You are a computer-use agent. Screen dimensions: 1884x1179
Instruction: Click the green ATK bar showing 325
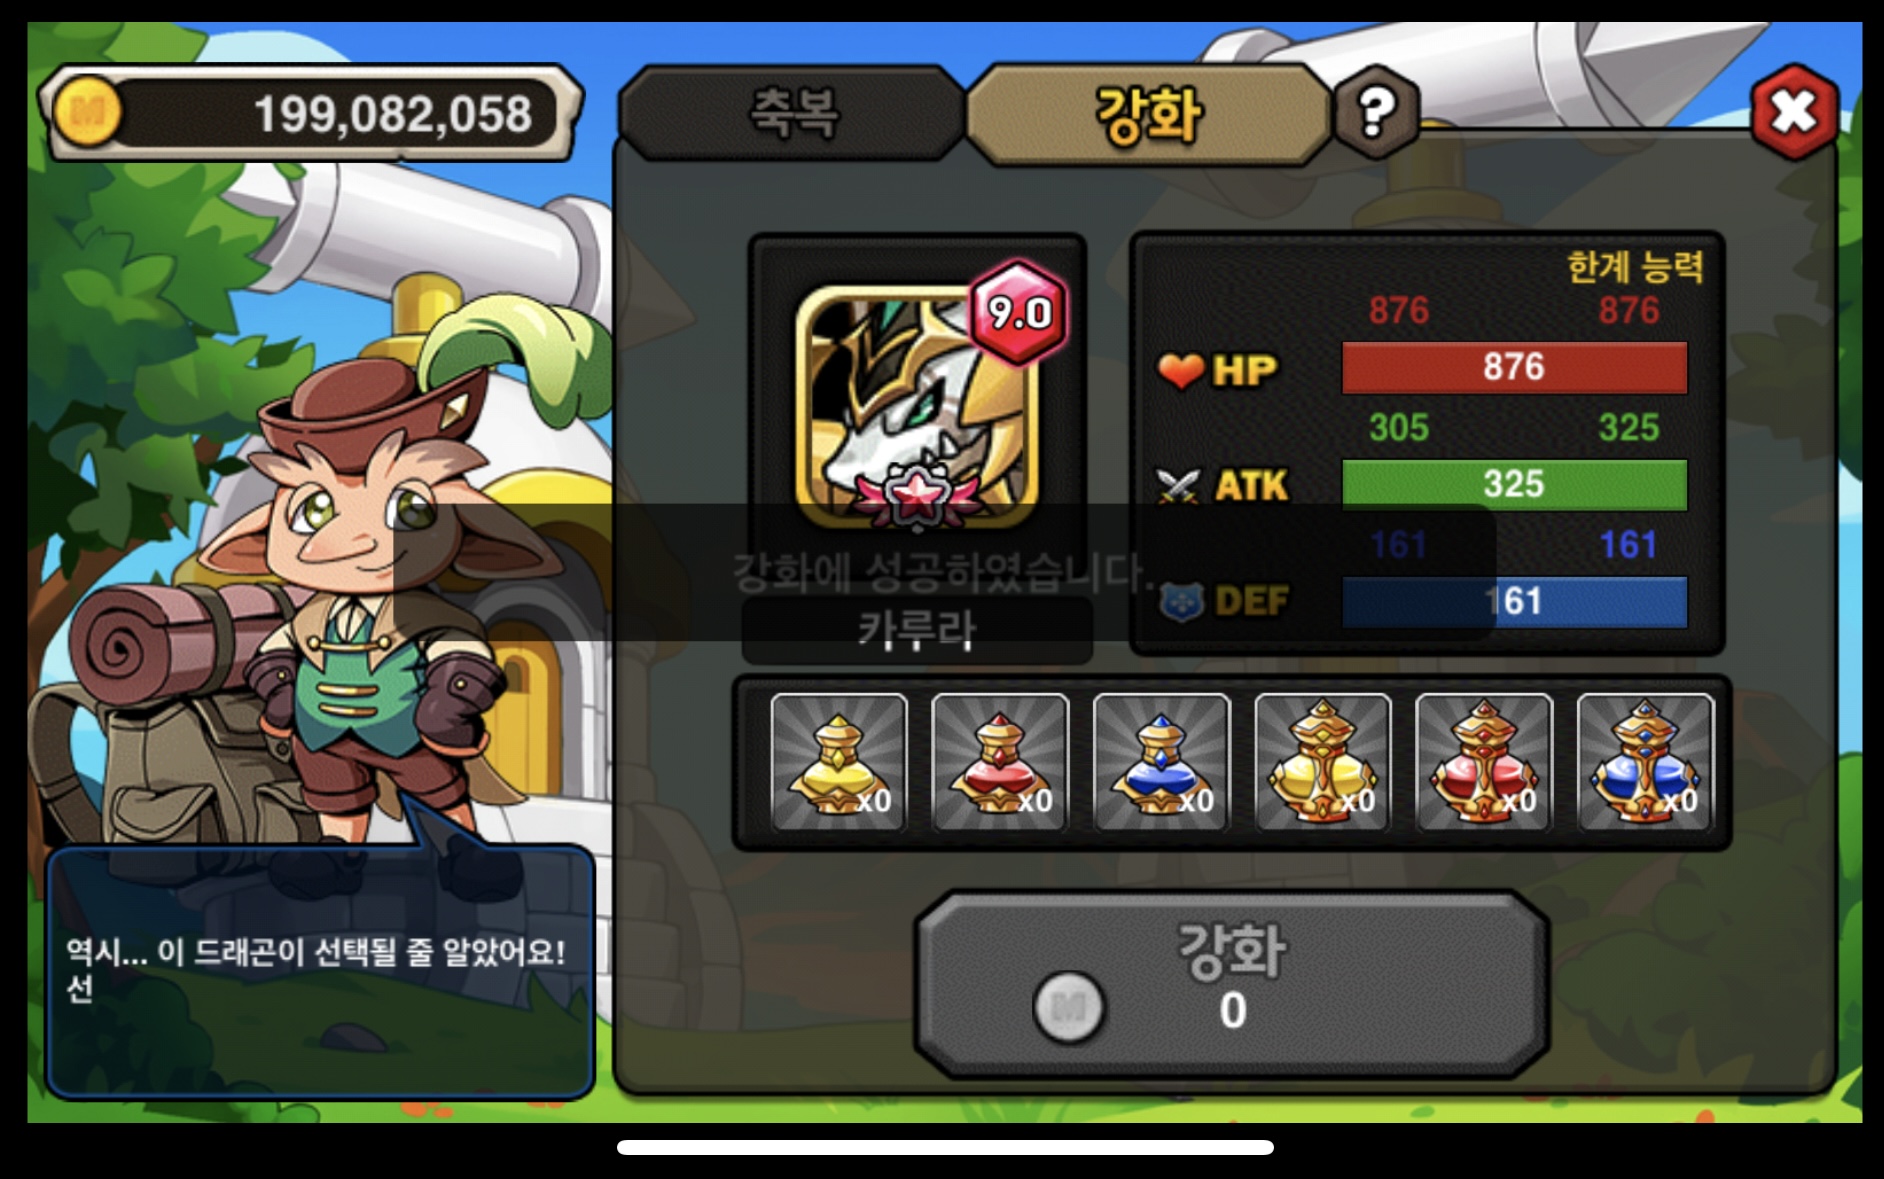click(1514, 484)
